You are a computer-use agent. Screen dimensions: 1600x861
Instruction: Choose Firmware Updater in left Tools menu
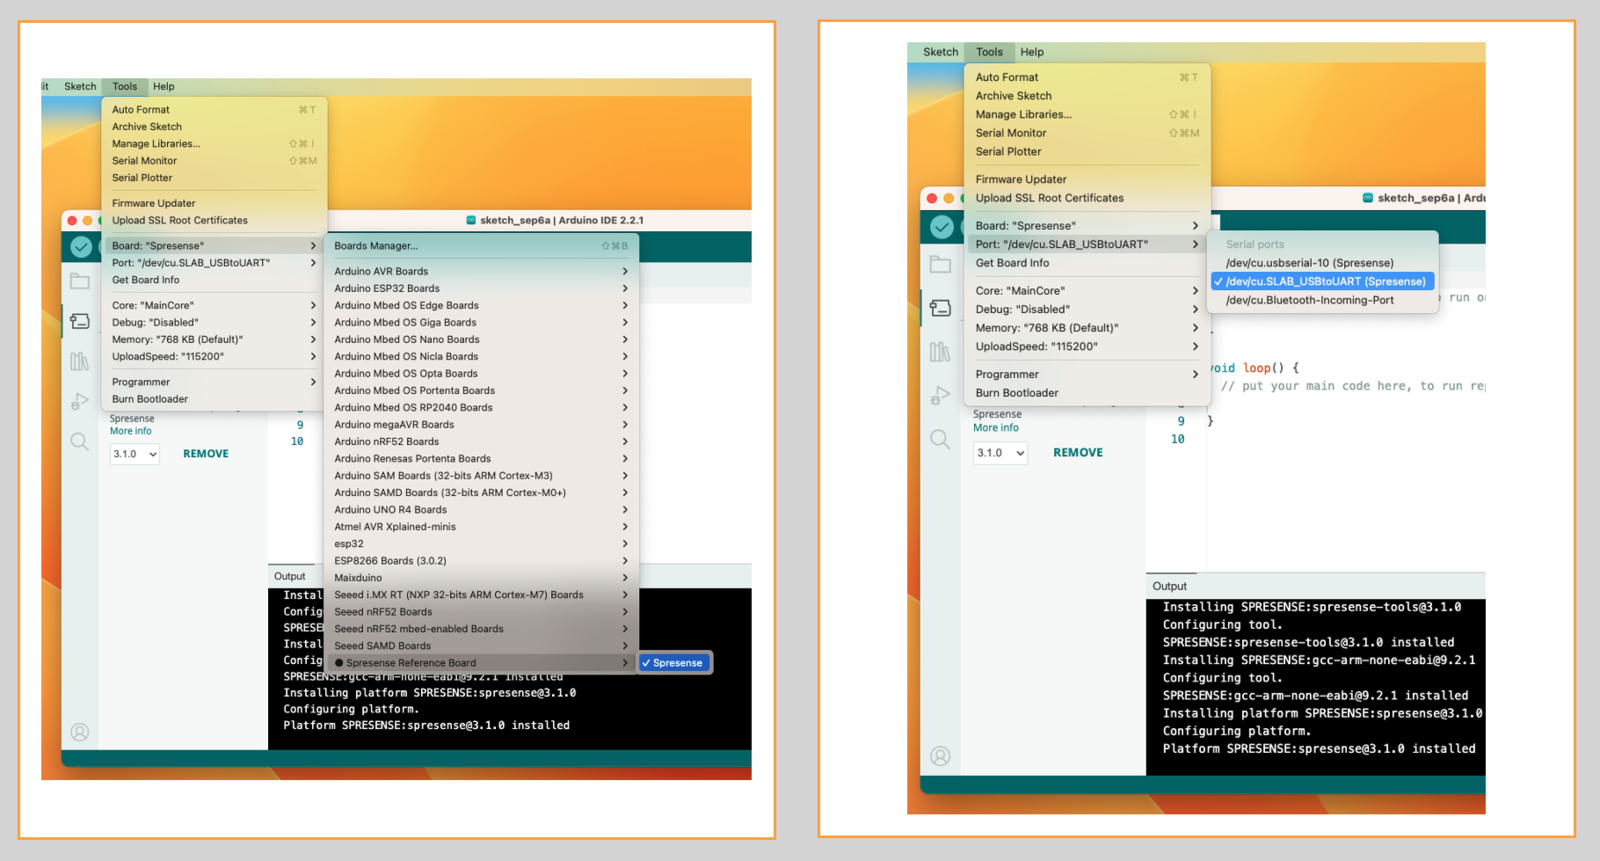[214, 203]
